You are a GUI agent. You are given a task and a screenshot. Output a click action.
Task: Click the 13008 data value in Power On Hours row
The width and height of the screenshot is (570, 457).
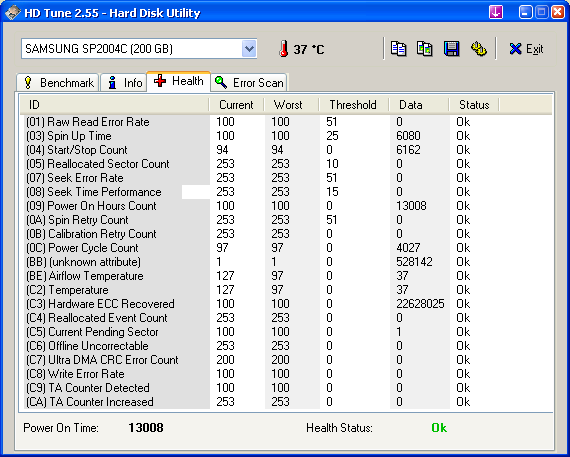(x=411, y=206)
